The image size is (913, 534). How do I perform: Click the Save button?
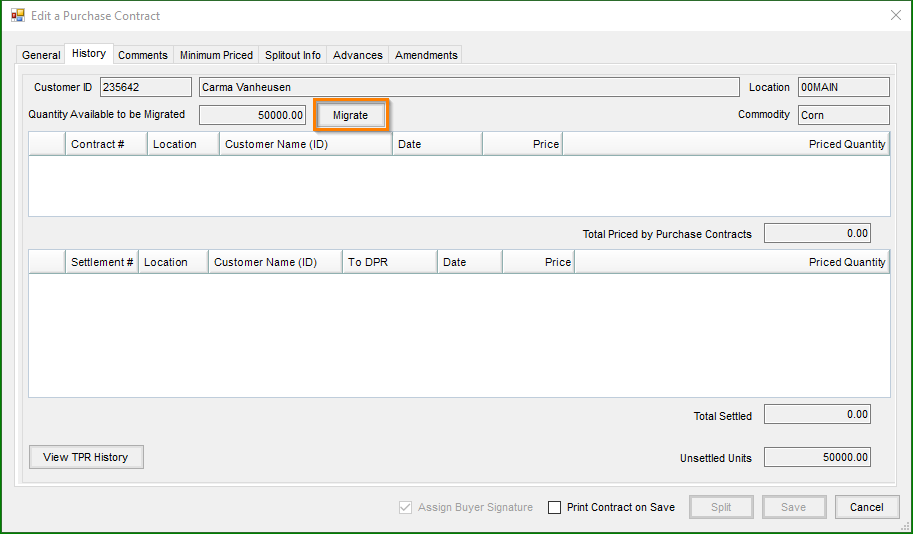point(794,507)
